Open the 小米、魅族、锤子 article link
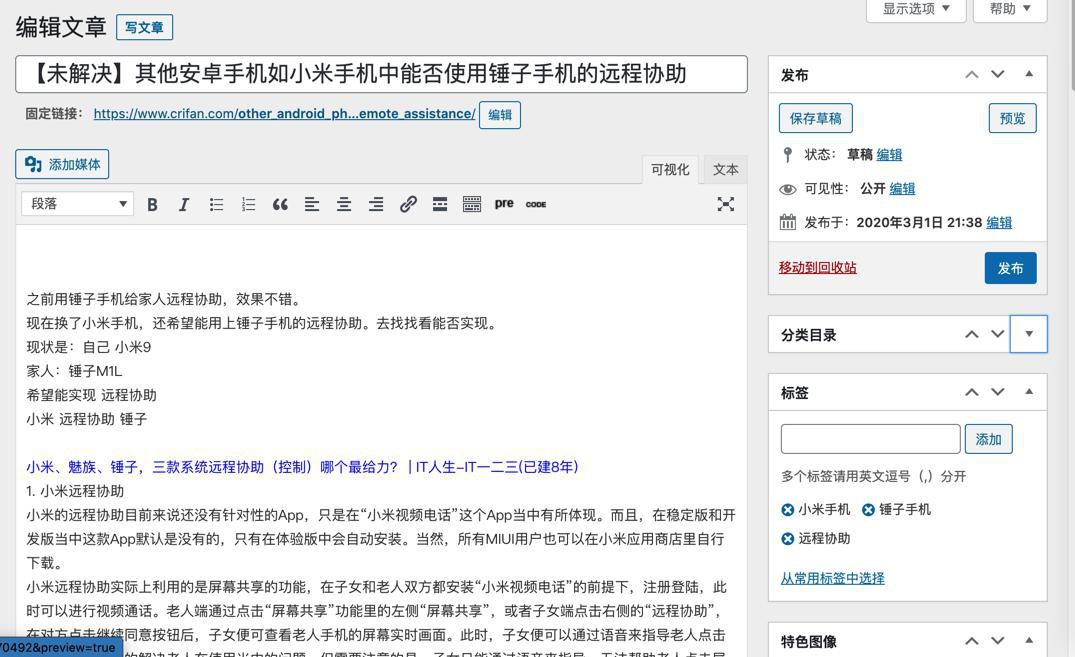 (x=302, y=467)
